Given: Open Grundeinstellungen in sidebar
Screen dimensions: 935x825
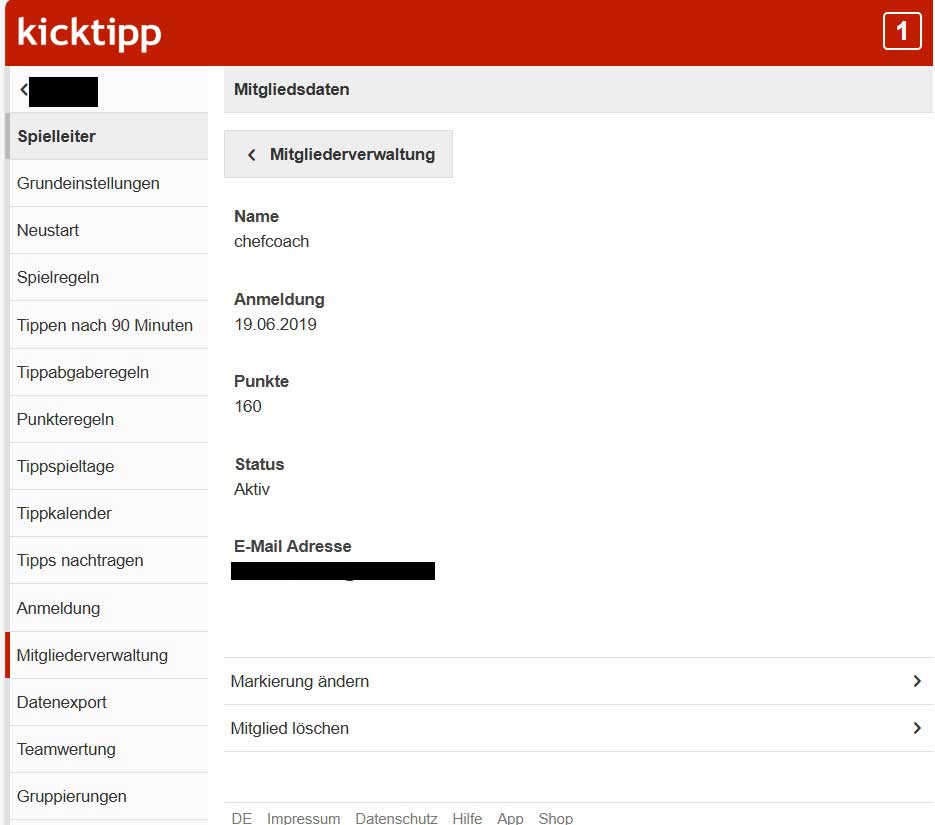Looking at the screenshot, I should click(x=88, y=183).
